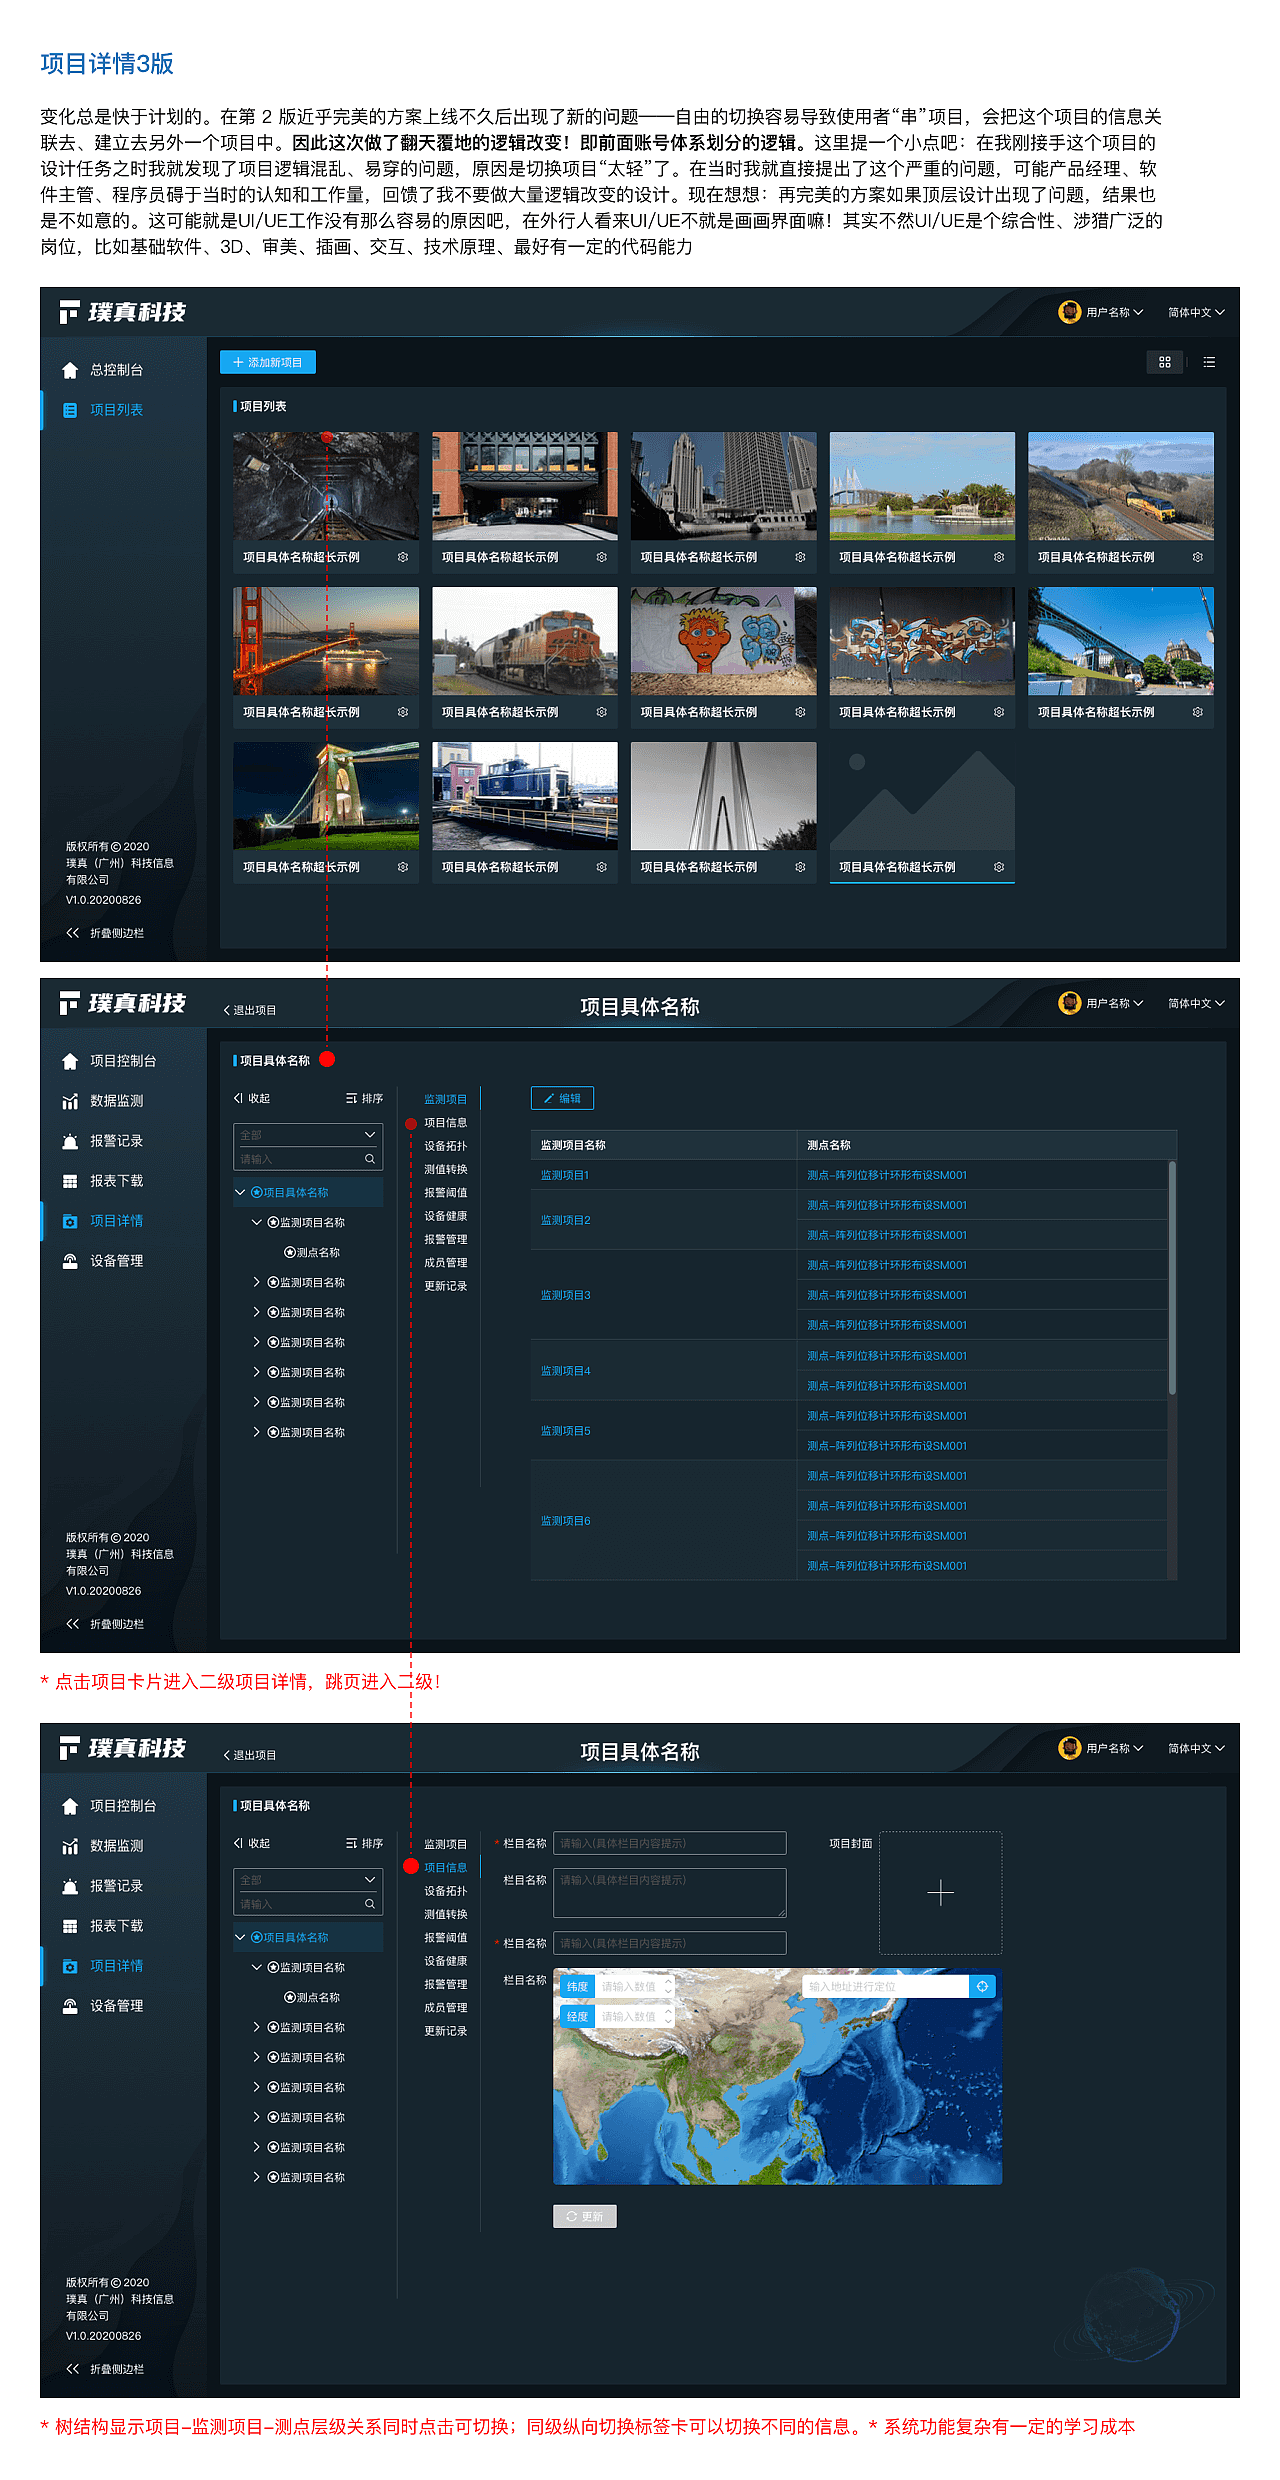Click 总控制台 home icon in project list sidebar
This screenshot has height=2480, width=1280.
pos(70,370)
